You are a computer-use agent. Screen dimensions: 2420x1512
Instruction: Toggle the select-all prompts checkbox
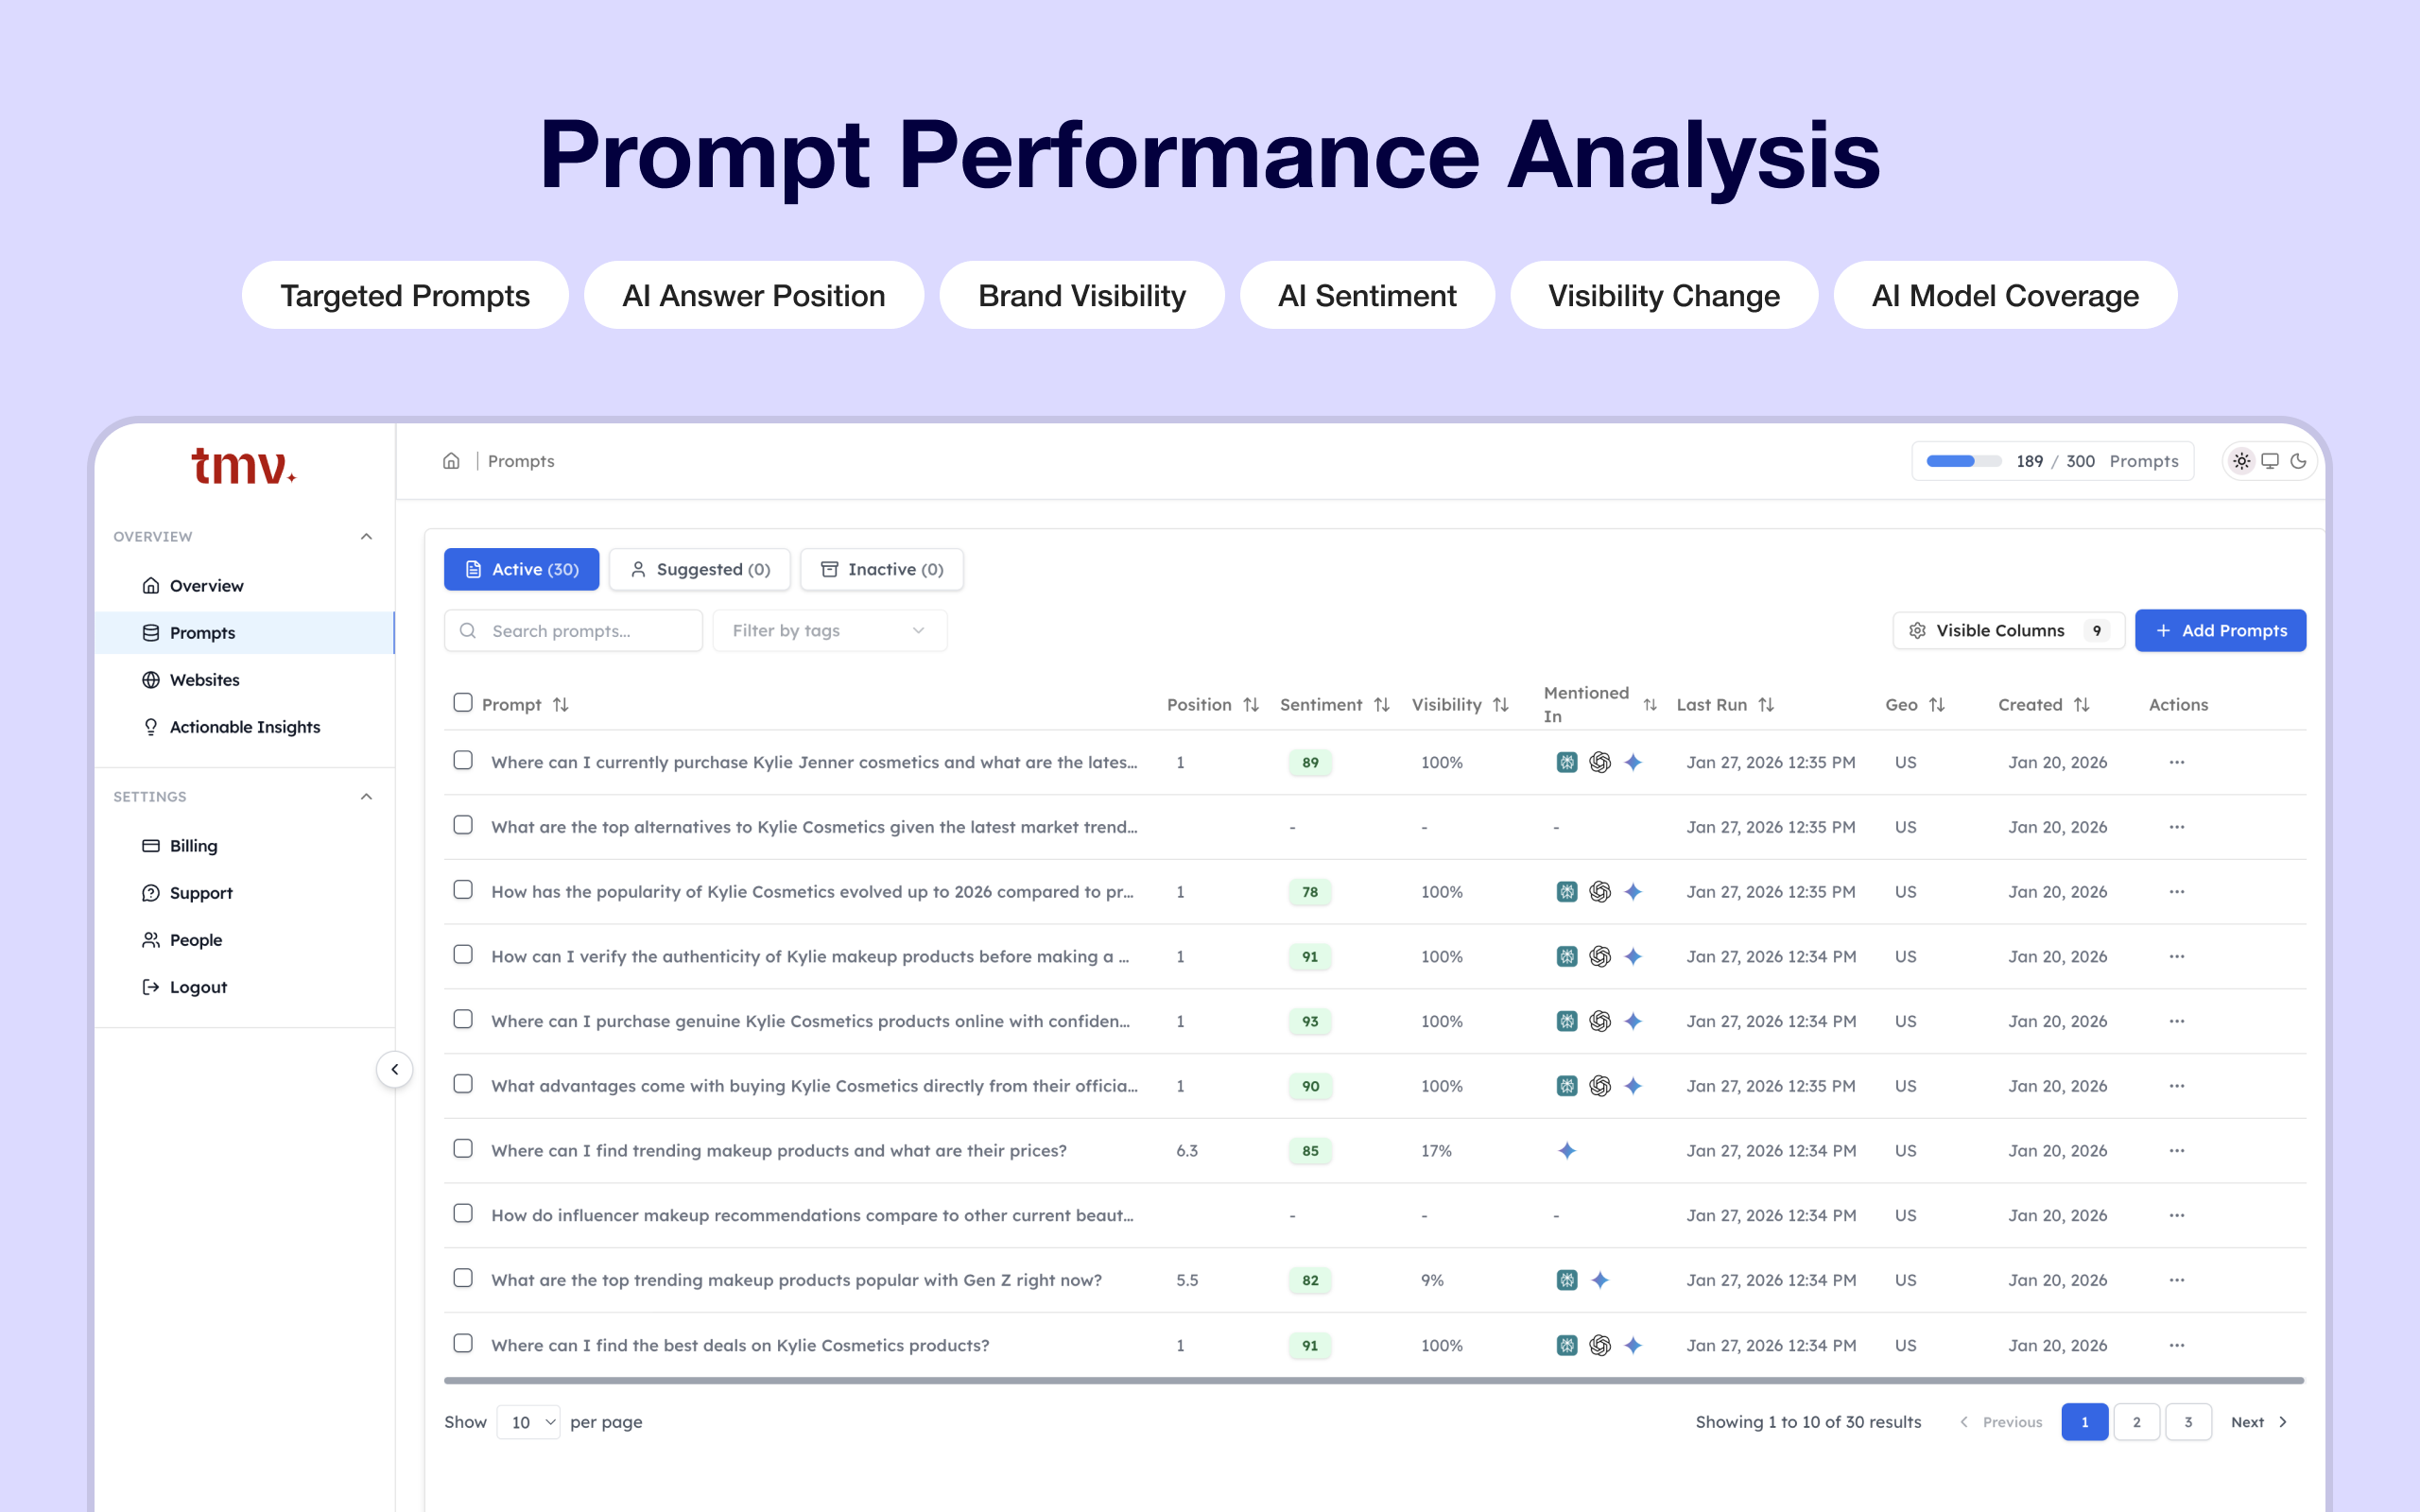point(462,702)
